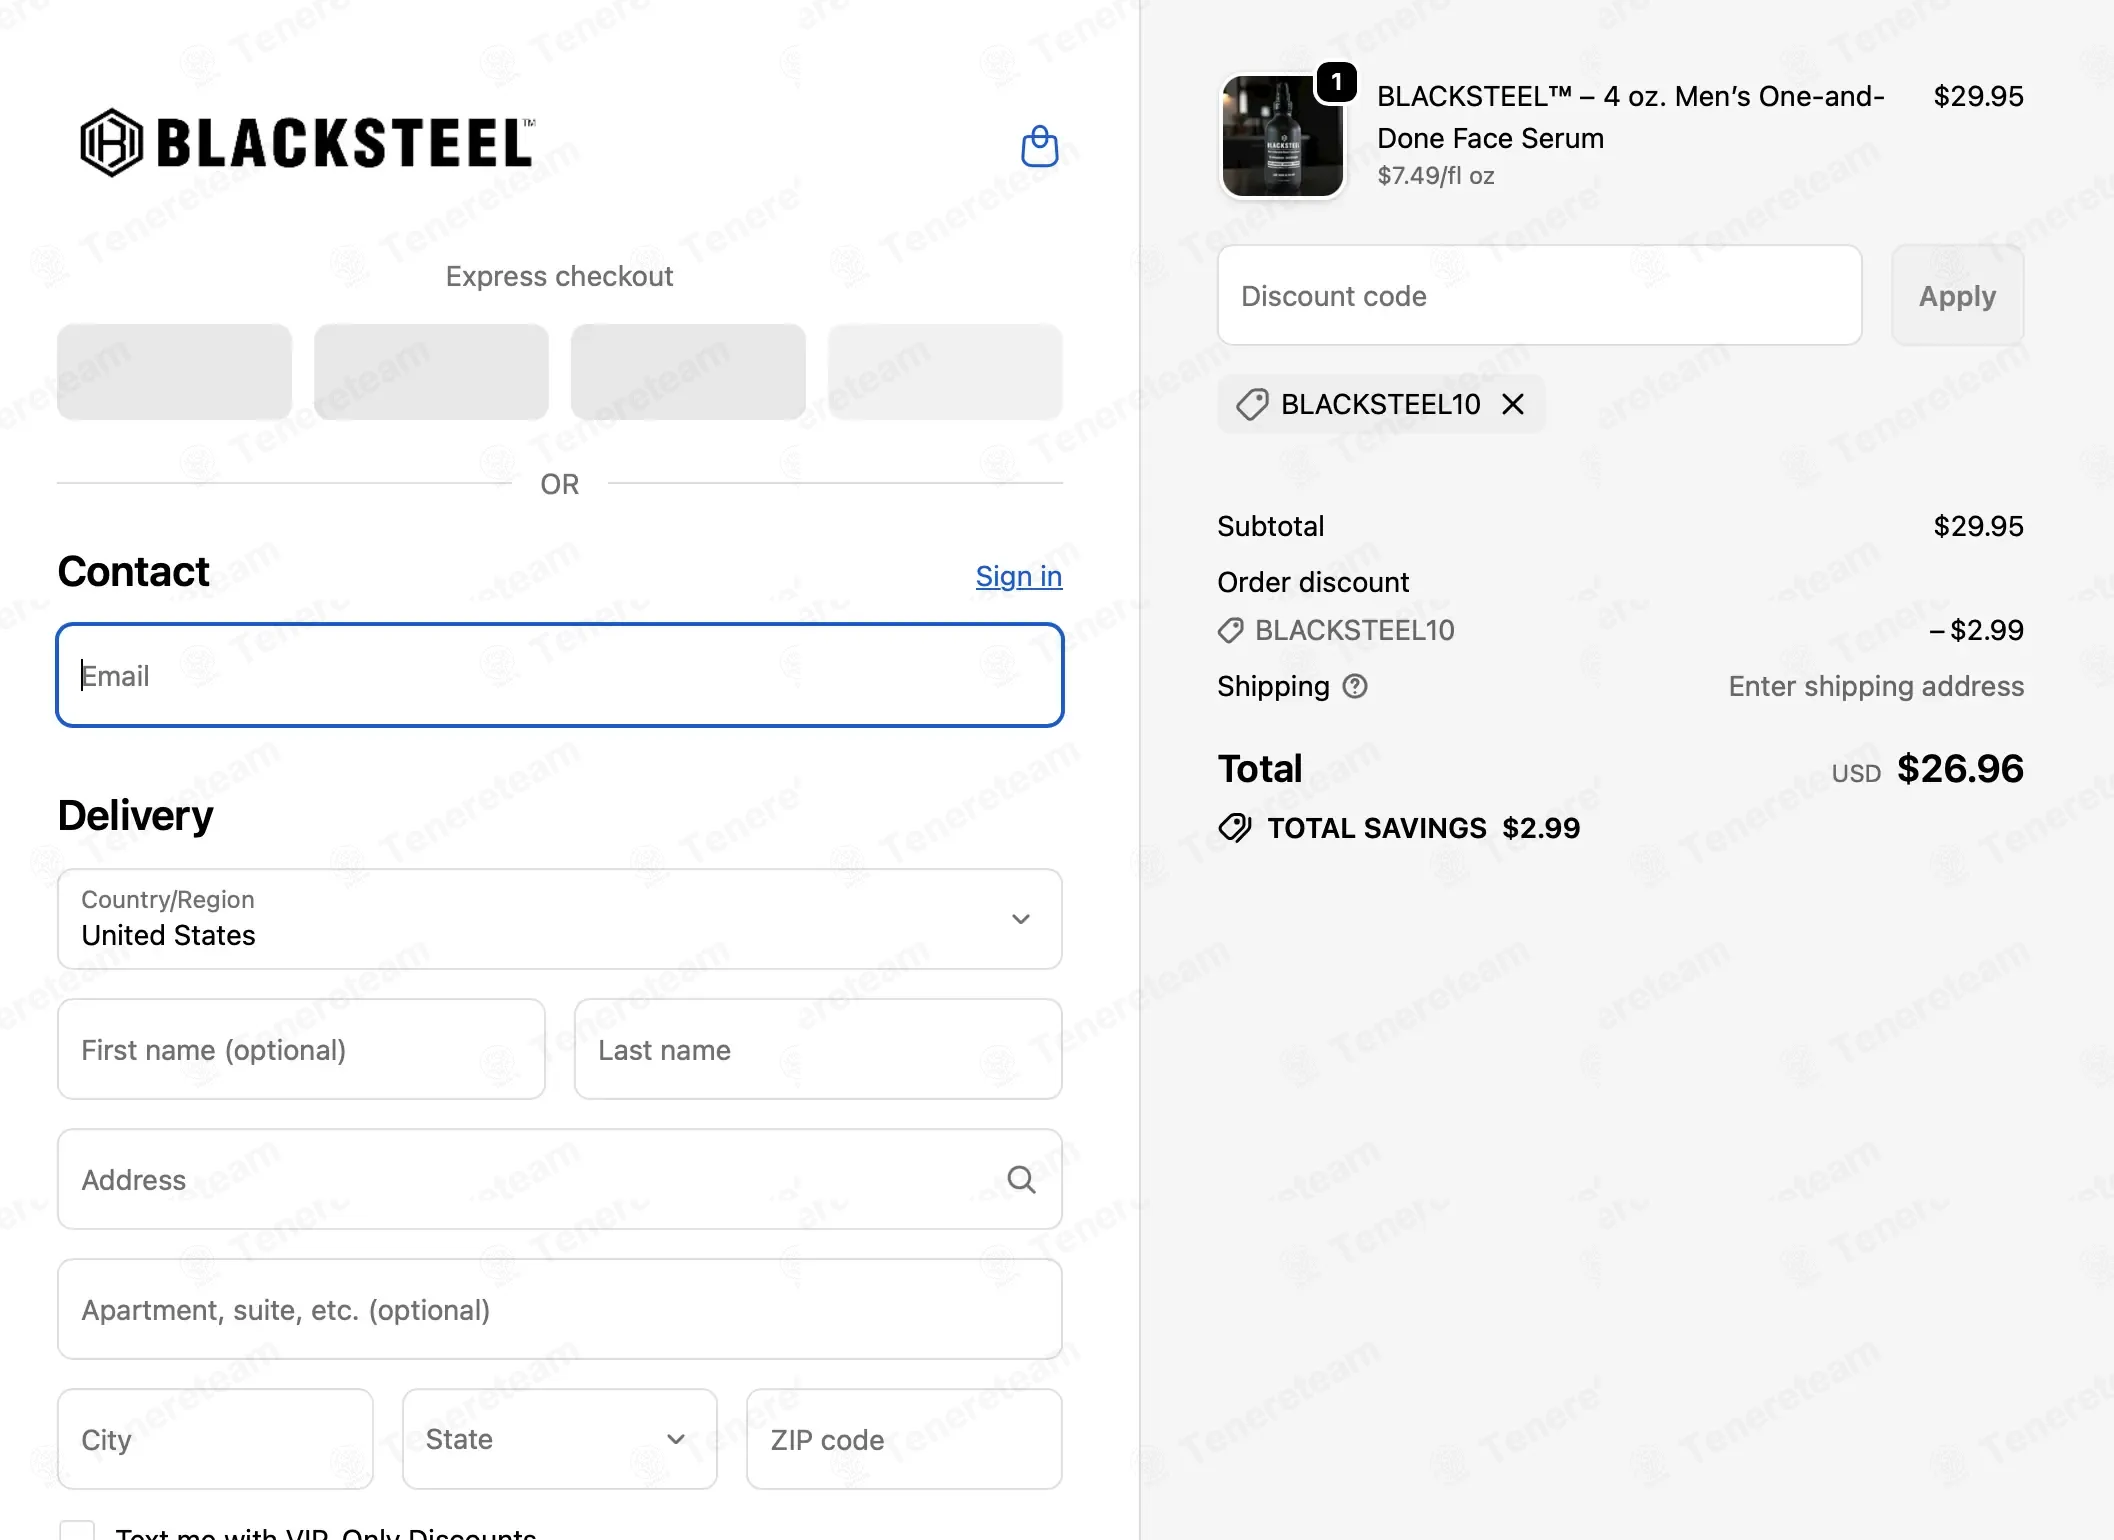Image resolution: width=2114 pixels, height=1540 pixels.
Task: Click the City field
Action: (215, 1439)
